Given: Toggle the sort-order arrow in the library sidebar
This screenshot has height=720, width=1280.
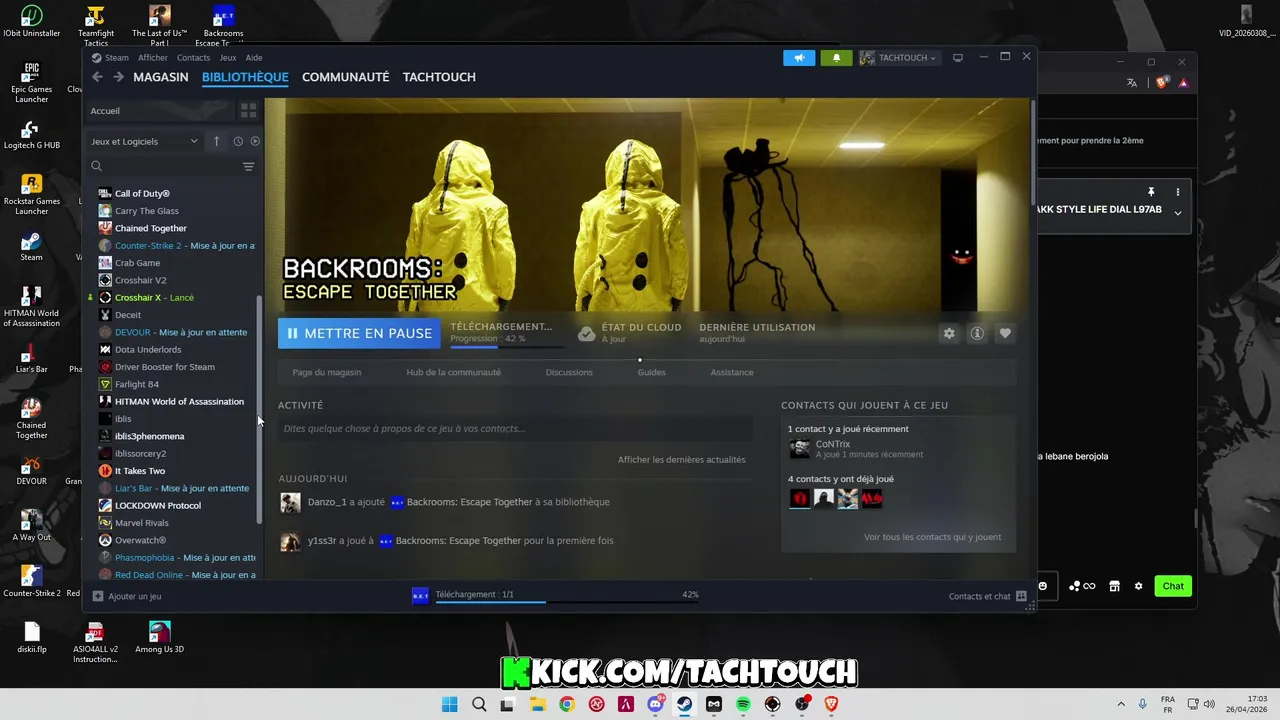Looking at the screenshot, I should [x=216, y=141].
